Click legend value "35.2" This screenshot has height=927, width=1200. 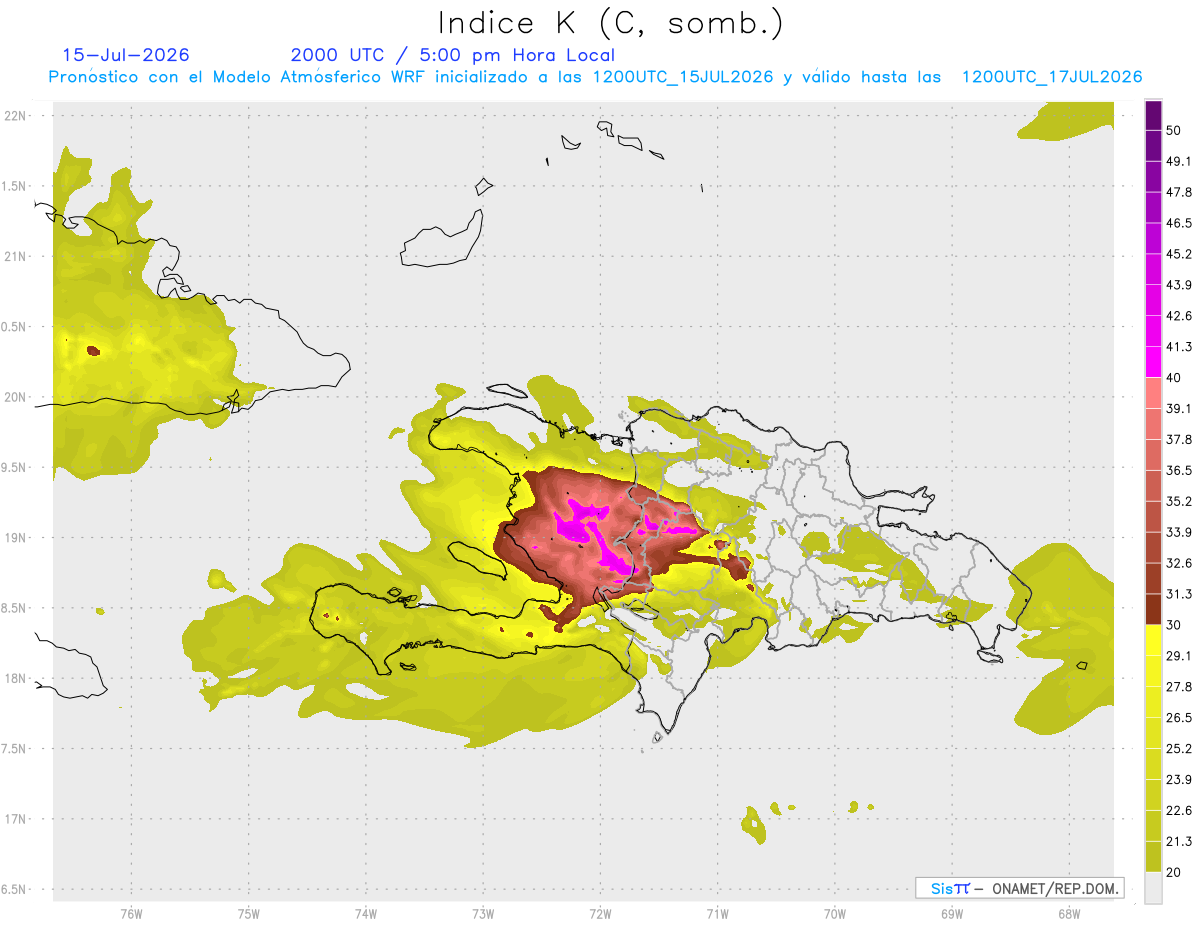tap(1180, 501)
